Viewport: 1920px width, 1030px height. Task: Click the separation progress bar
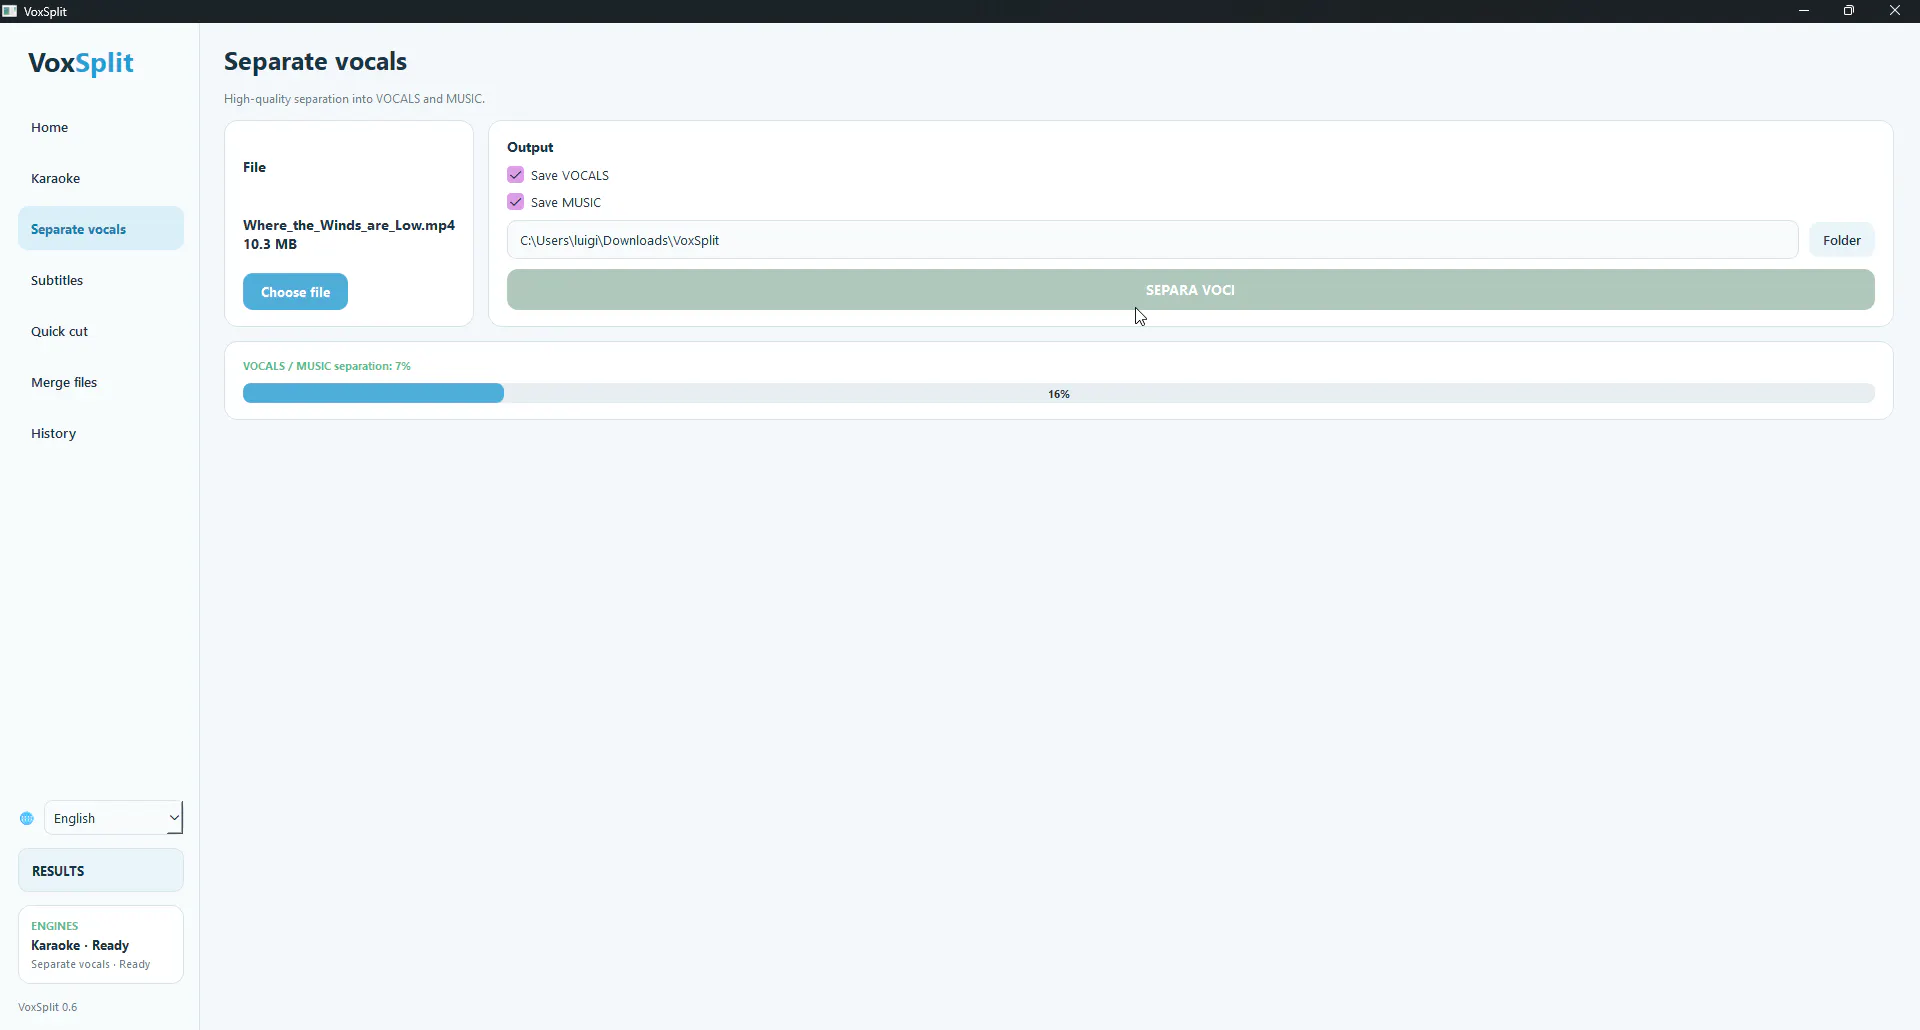[1058, 394]
